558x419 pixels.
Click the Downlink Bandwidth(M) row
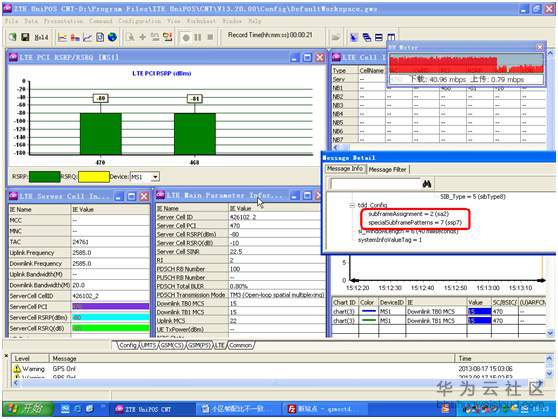tap(79, 286)
